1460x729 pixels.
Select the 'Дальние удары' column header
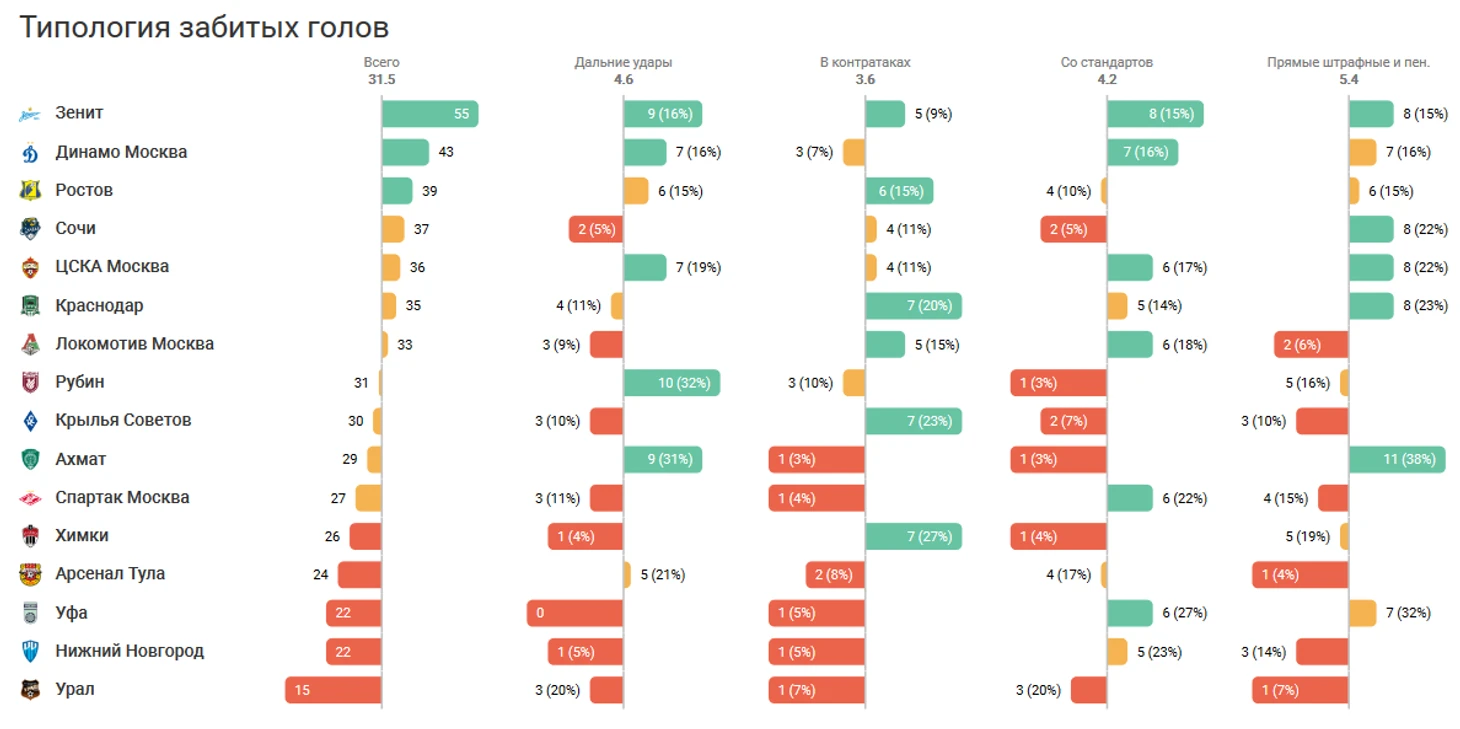(623, 62)
